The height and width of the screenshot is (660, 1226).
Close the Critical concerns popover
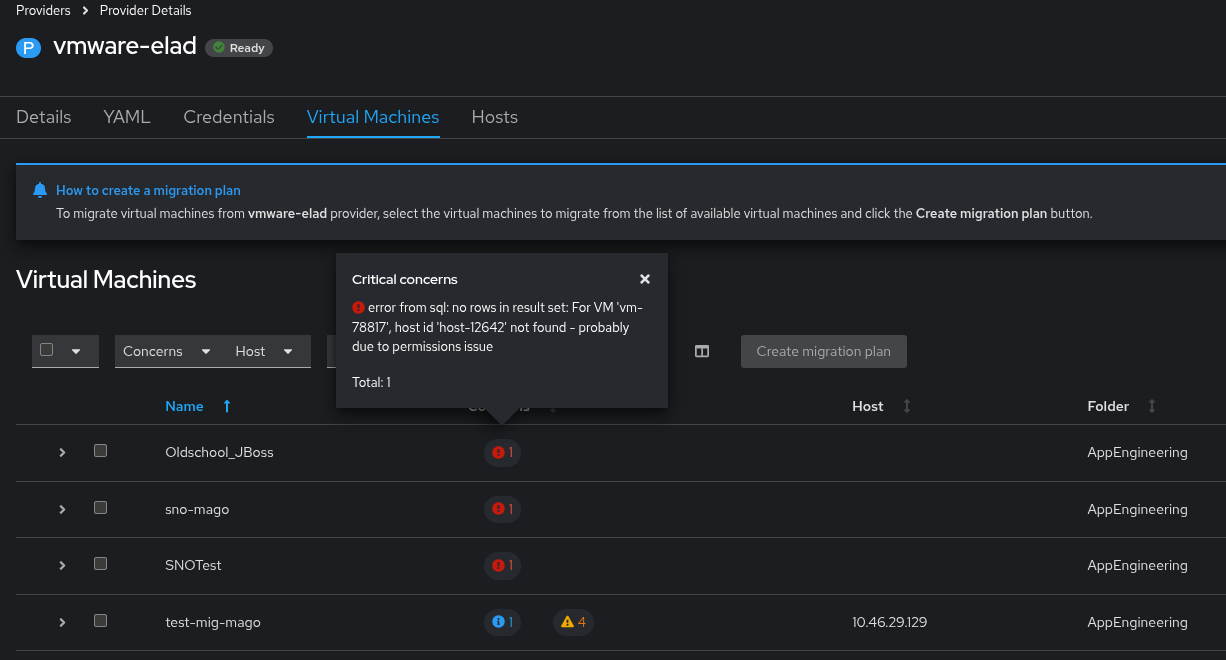tap(645, 280)
